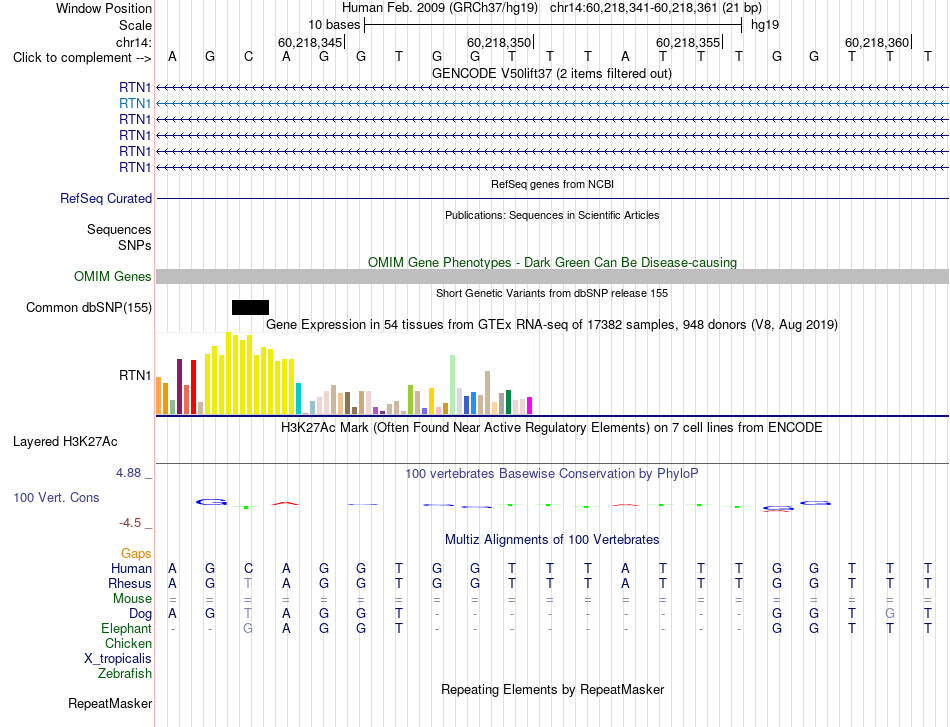Viewport: 950px width, 727px height.
Task: Open the RefSeq Curated track label
Action: [106, 199]
